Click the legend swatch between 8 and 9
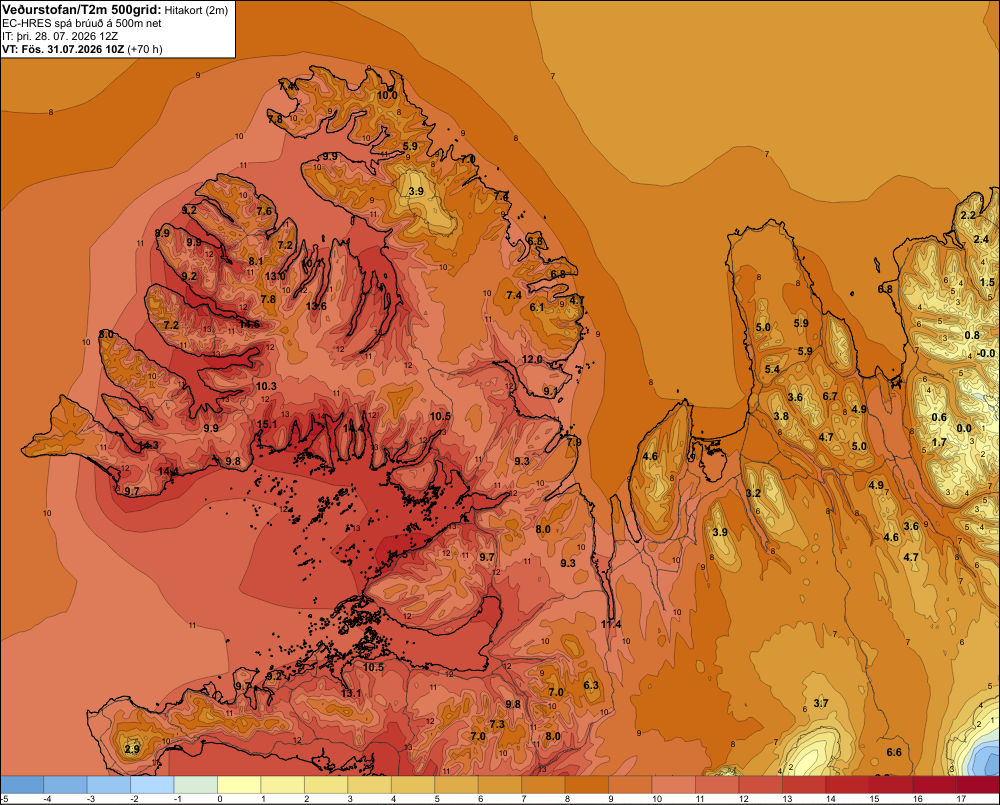 (x=587, y=785)
